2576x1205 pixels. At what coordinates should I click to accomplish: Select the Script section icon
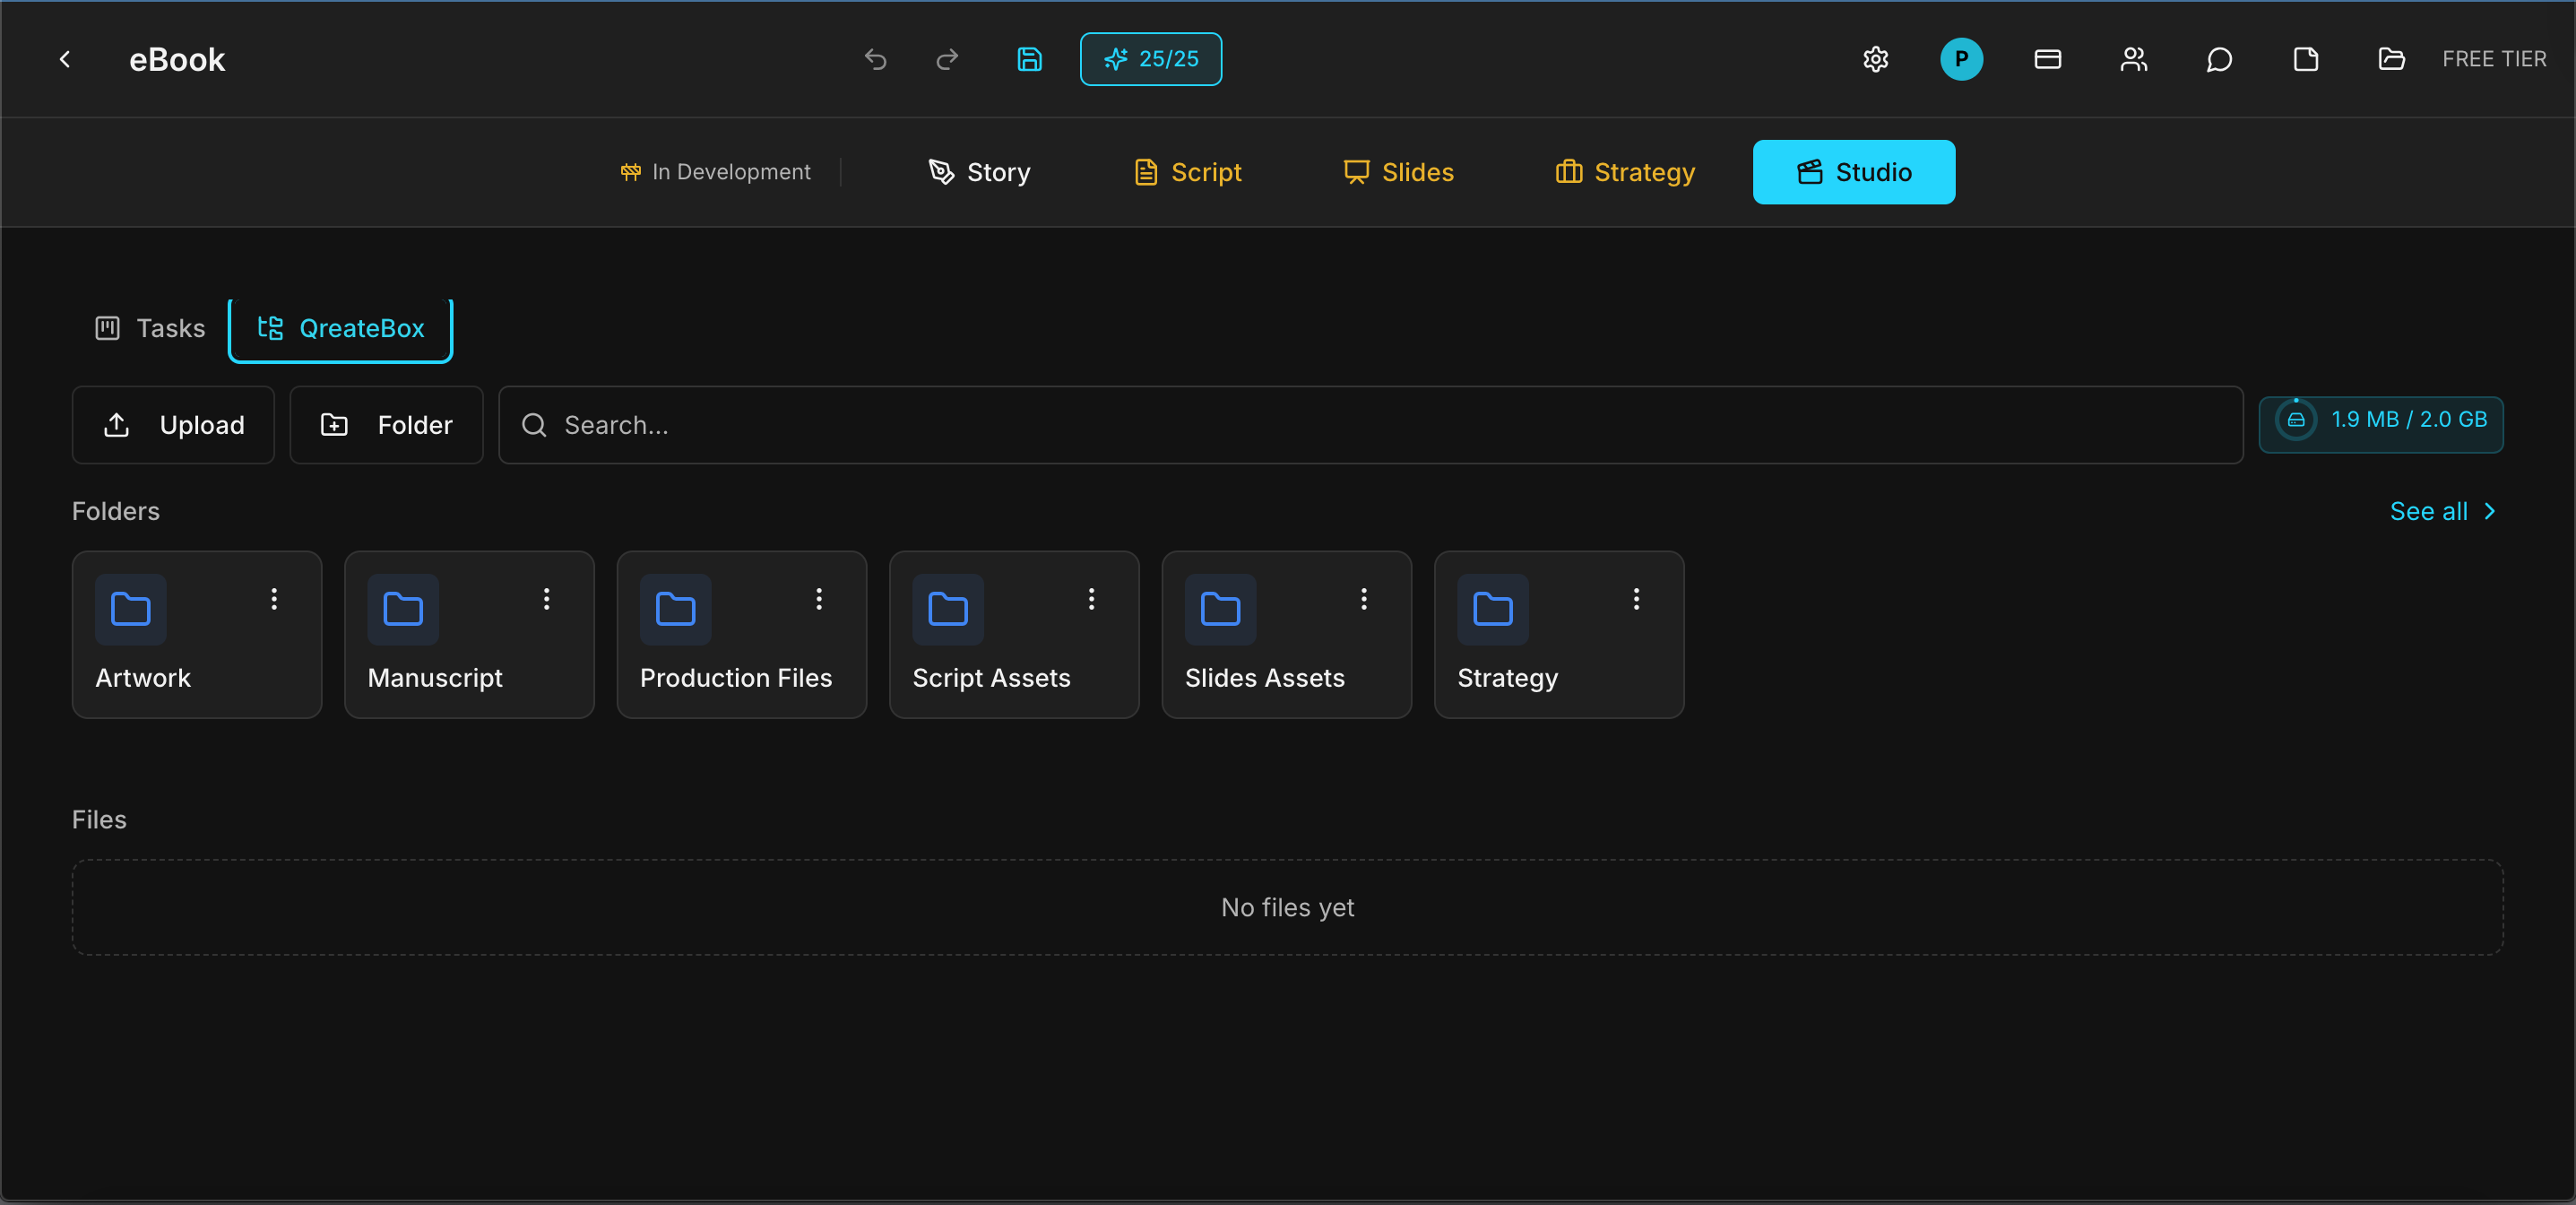coord(1146,171)
